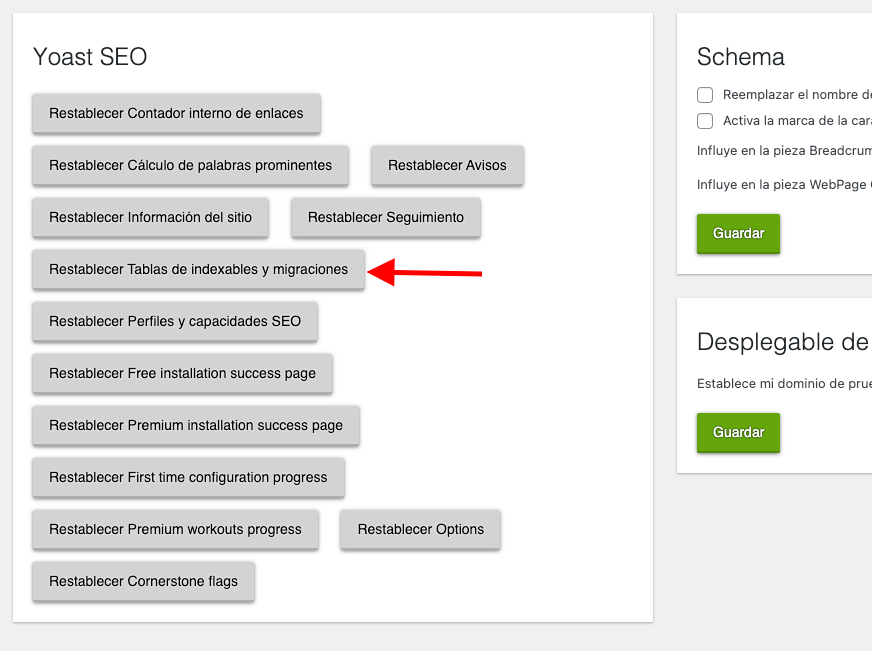Select Restablecer Información del sitio
The height and width of the screenshot is (651, 872).
tap(150, 217)
